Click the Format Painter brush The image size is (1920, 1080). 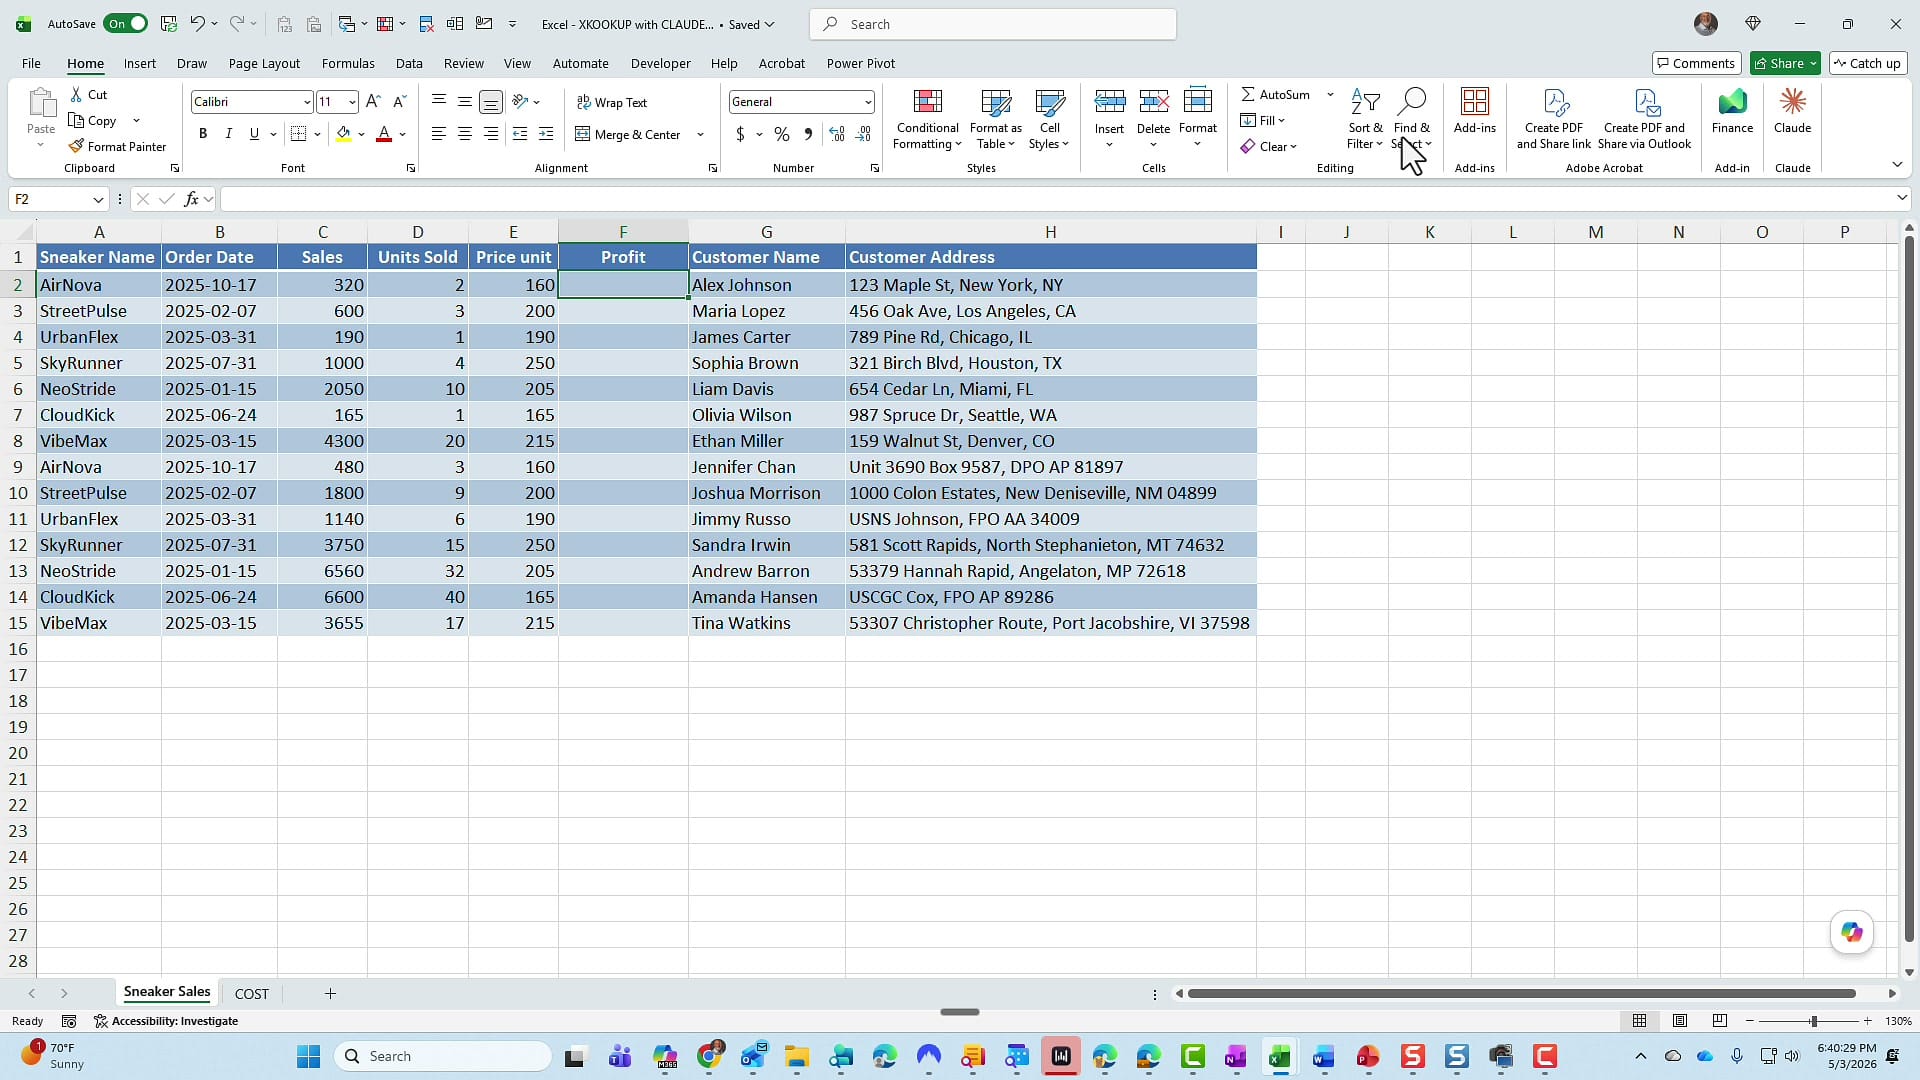point(76,146)
